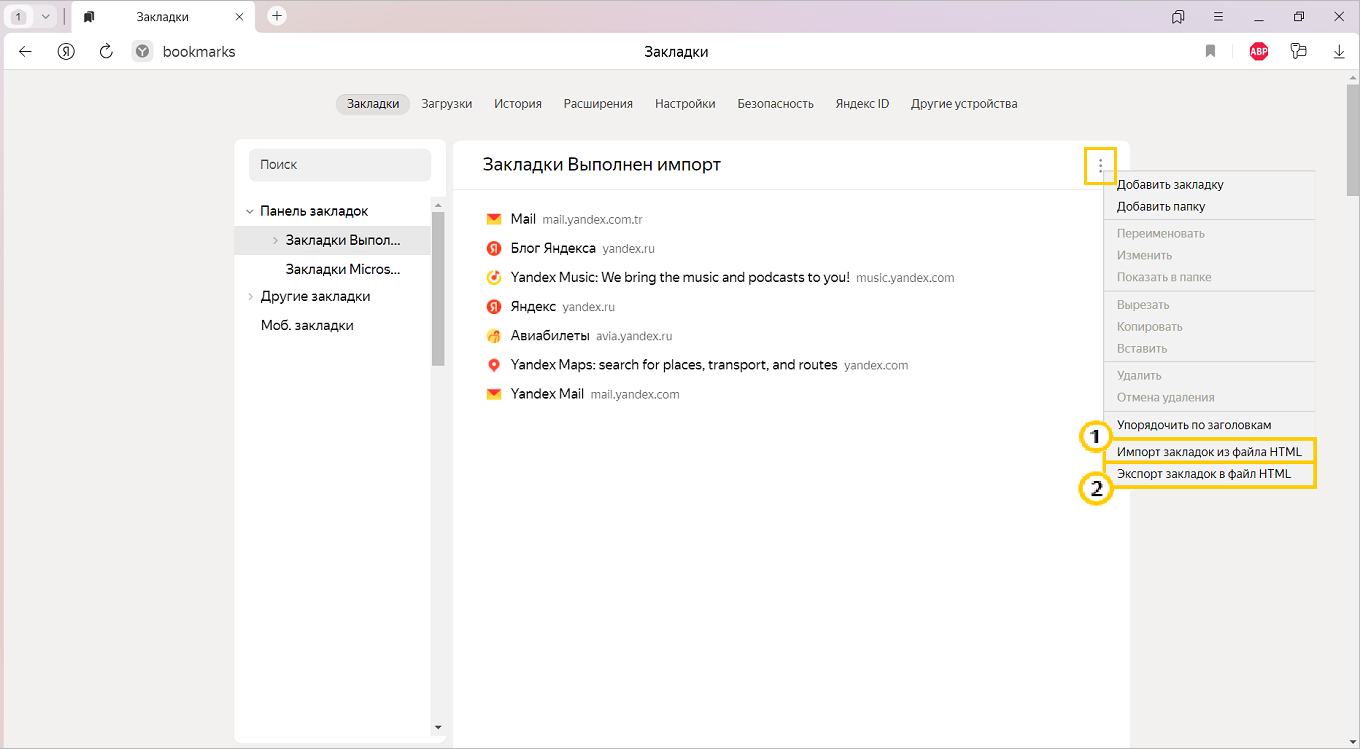Click the three-dot bookmarks menu icon
Viewport: 1360px width, 749px height.
pyautogui.click(x=1100, y=165)
